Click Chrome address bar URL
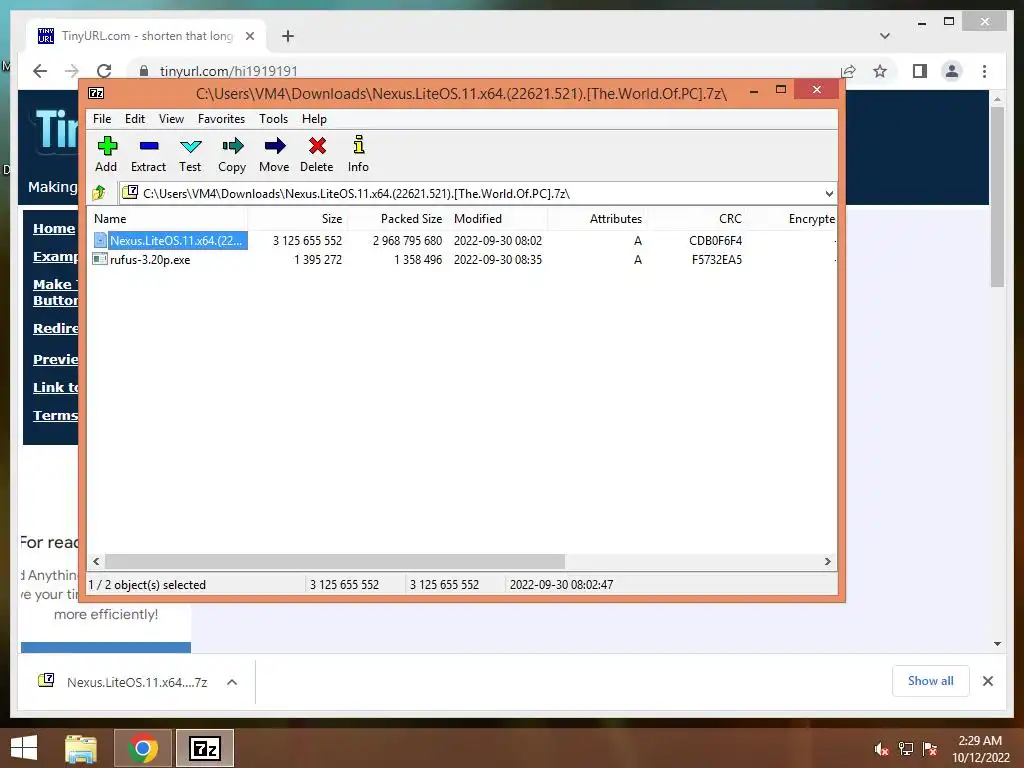 coord(229,71)
